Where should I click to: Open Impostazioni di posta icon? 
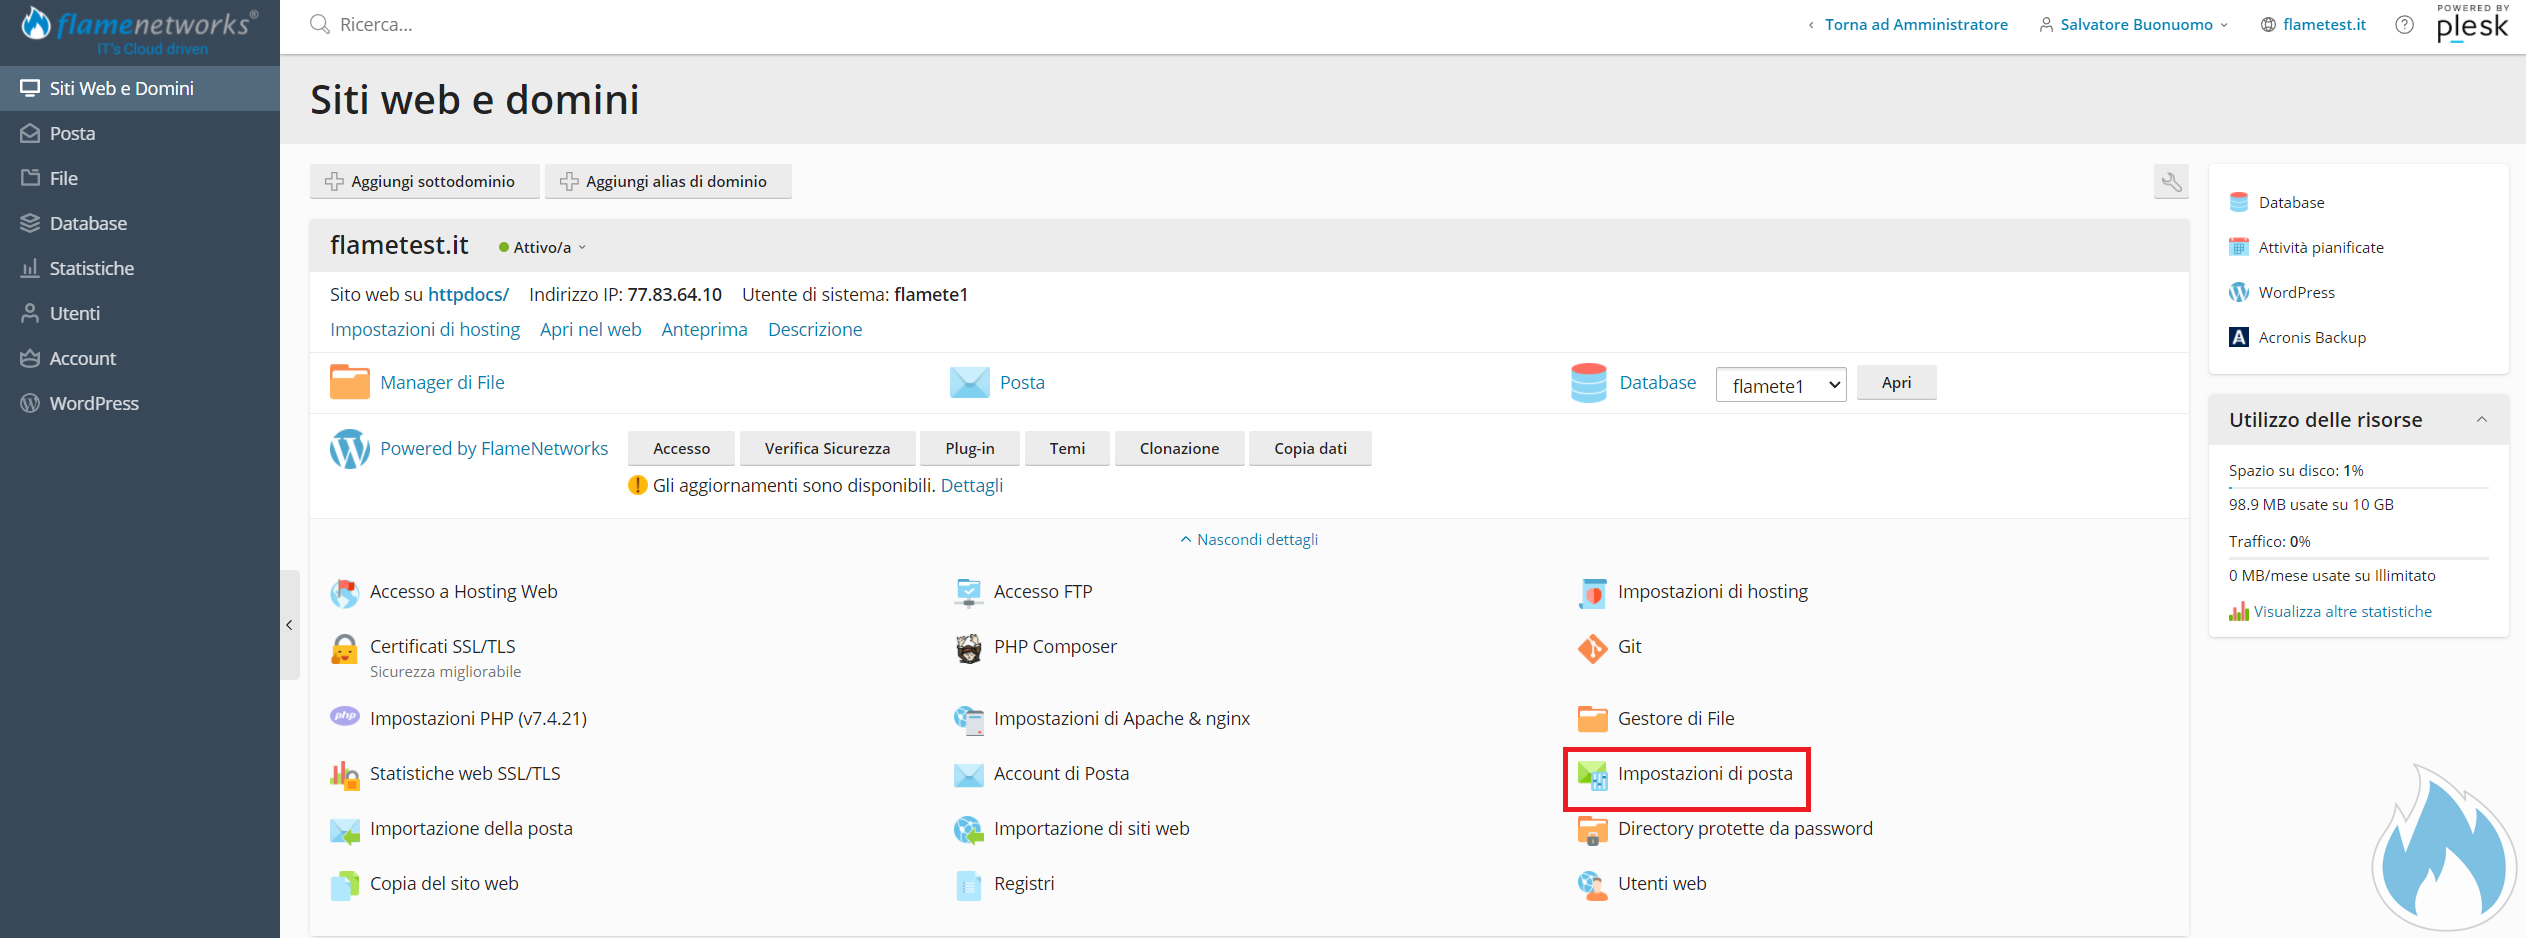[1592, 775]
